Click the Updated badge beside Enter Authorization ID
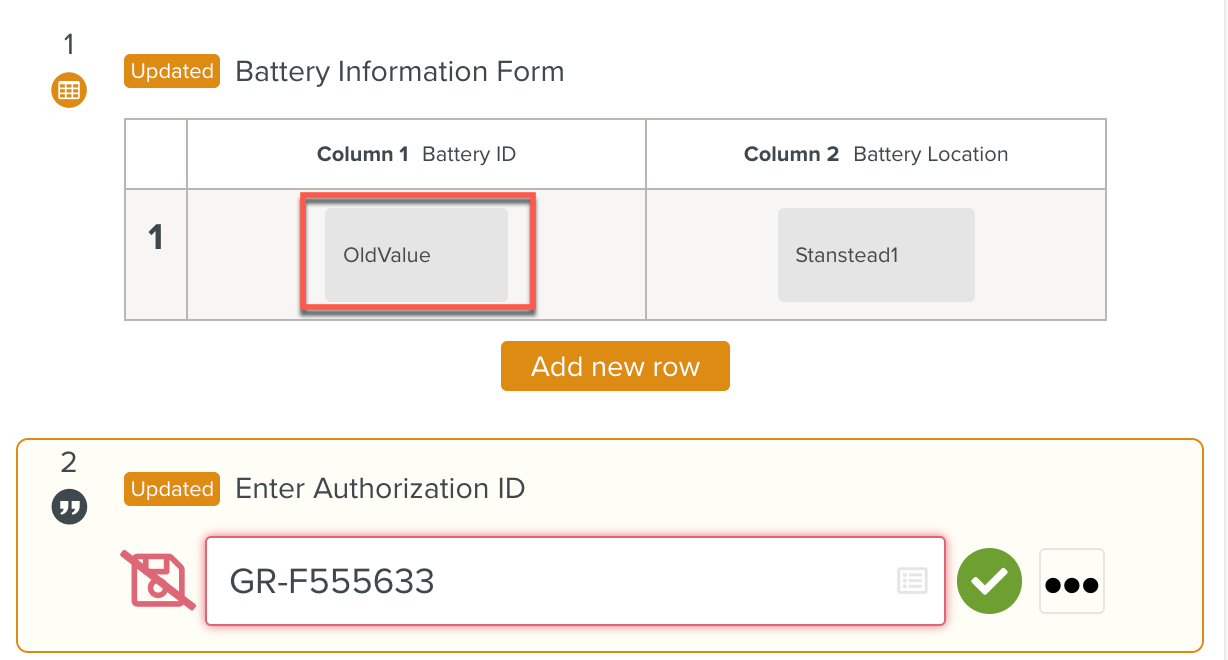This screenshot has width=1228, height=660. click(172, 489)
